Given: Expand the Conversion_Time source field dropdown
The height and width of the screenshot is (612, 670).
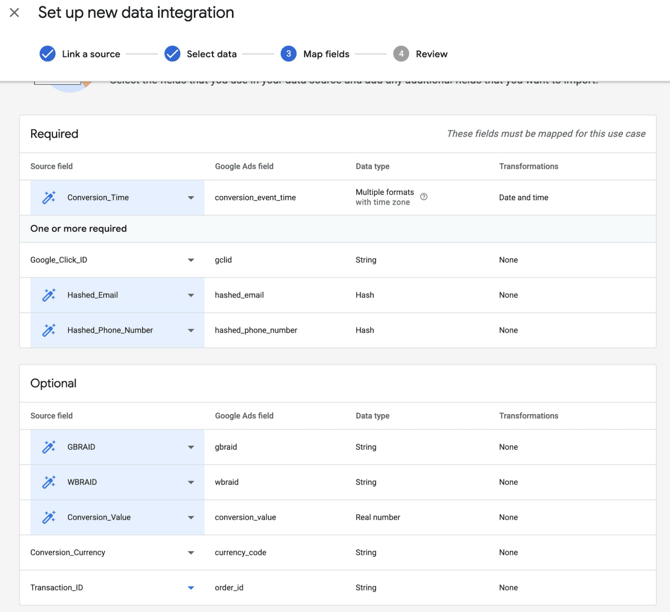Looking at the screenshot, I should pos(191,198).
